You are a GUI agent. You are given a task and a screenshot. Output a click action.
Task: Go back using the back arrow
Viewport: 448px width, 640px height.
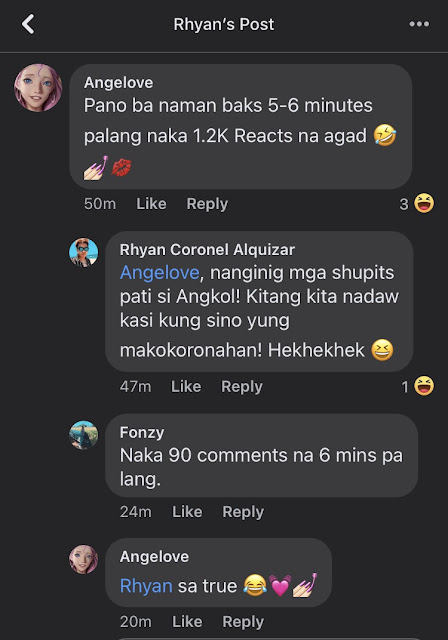click(x=28, y=24)
